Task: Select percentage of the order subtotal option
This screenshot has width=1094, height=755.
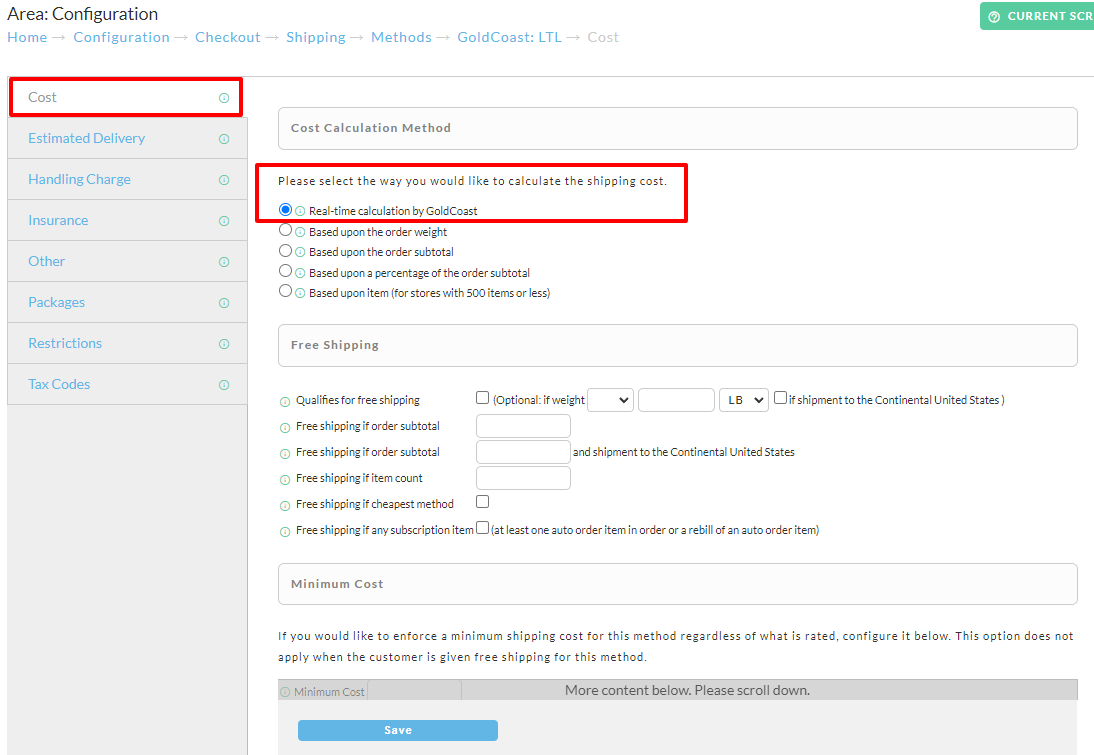Action: coord(285,270)
